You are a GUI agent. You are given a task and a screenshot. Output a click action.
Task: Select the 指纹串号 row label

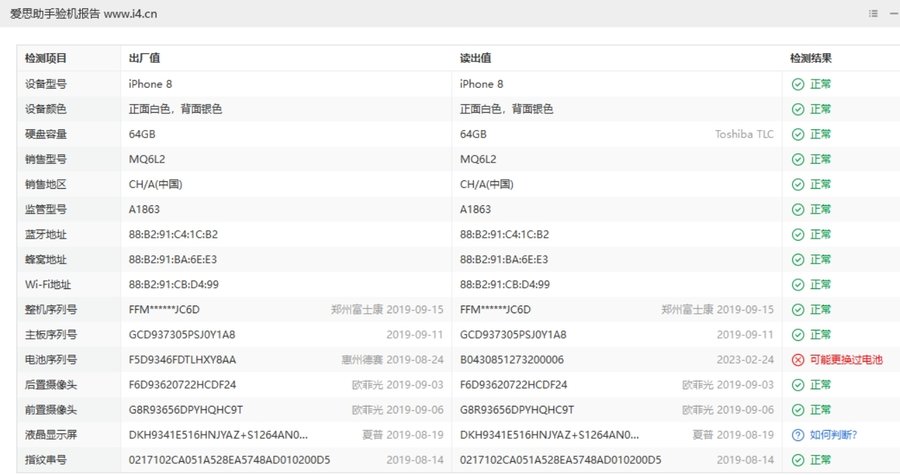(x=45, y=460)
